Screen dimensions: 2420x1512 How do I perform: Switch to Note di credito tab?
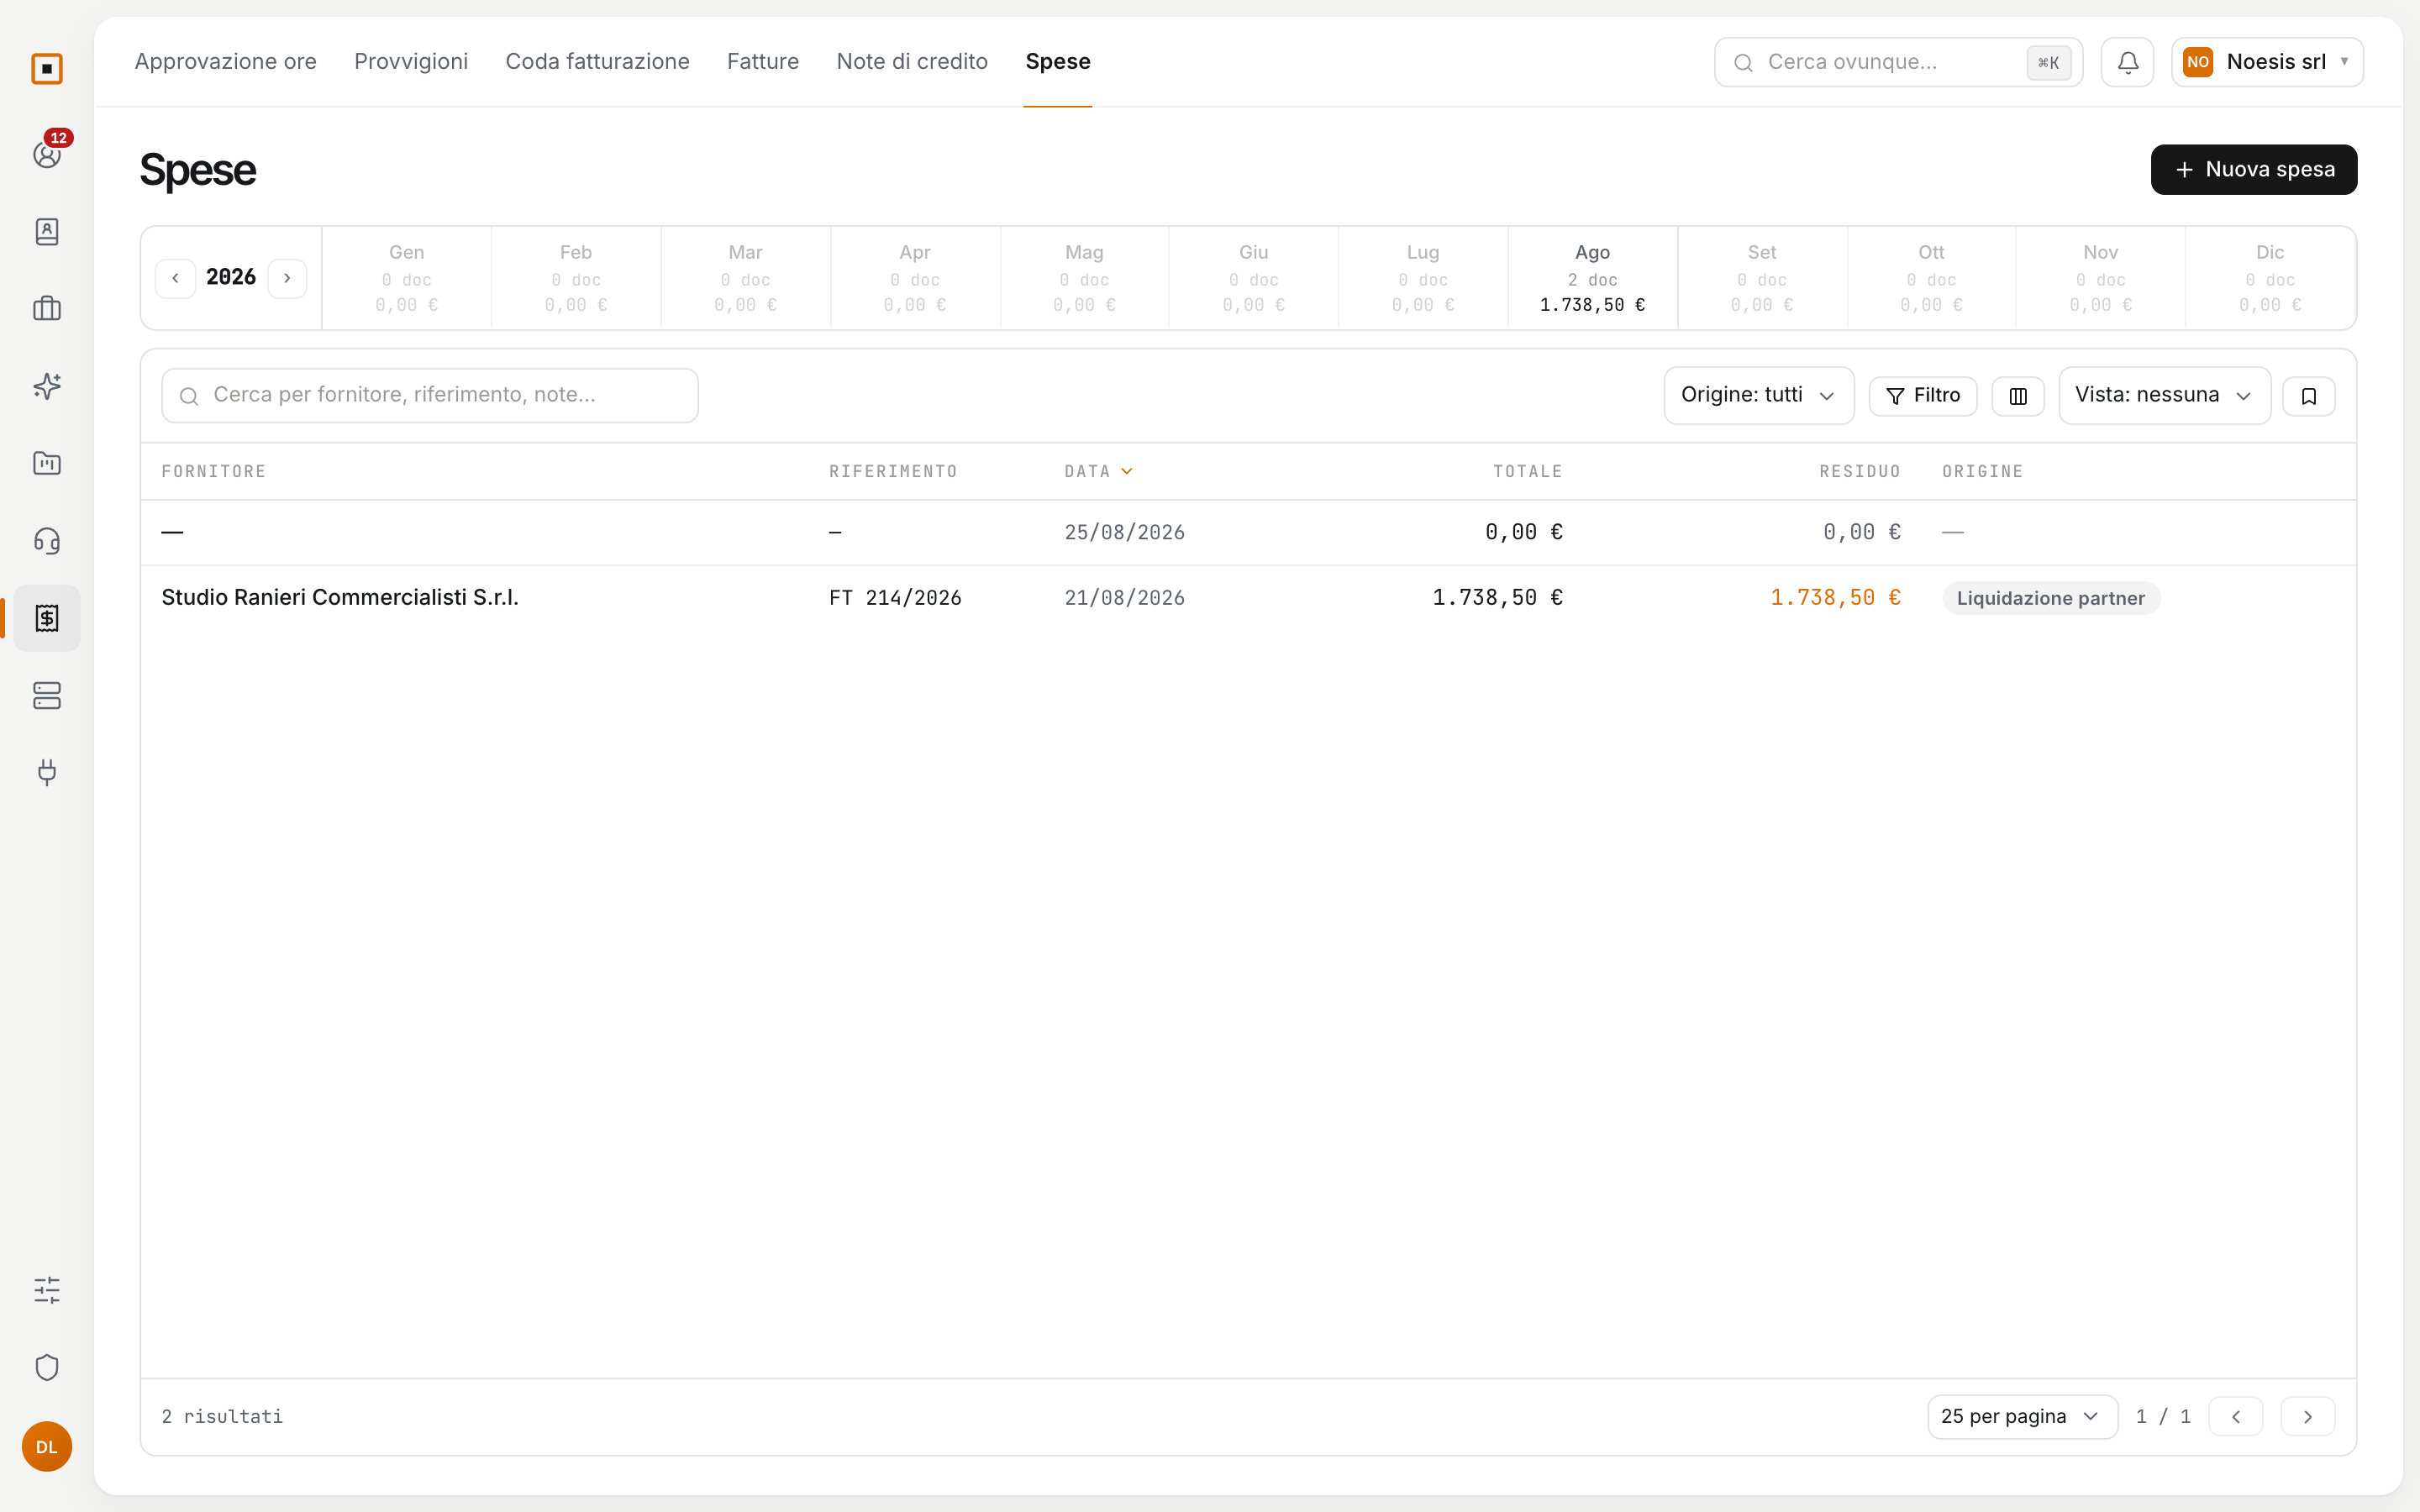click(912, 62)
